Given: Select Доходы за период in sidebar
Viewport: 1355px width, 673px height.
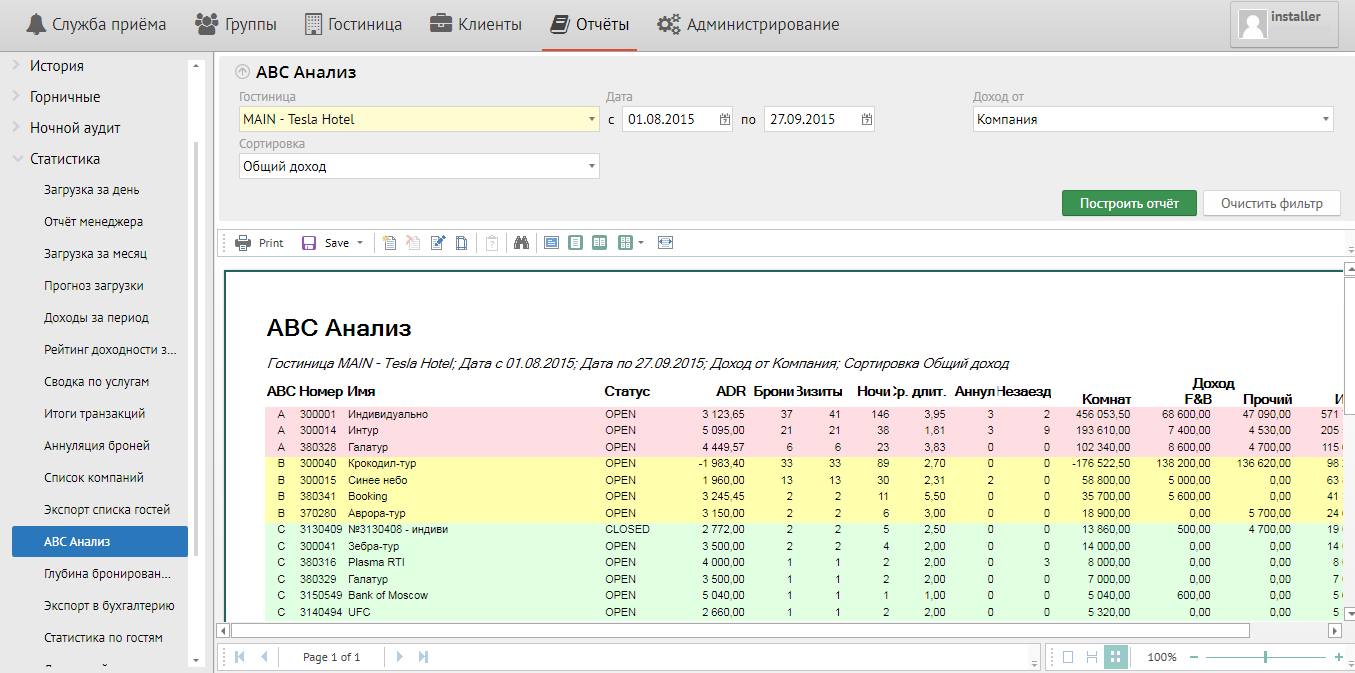Looking at the screenshot, I should [96, 317].
